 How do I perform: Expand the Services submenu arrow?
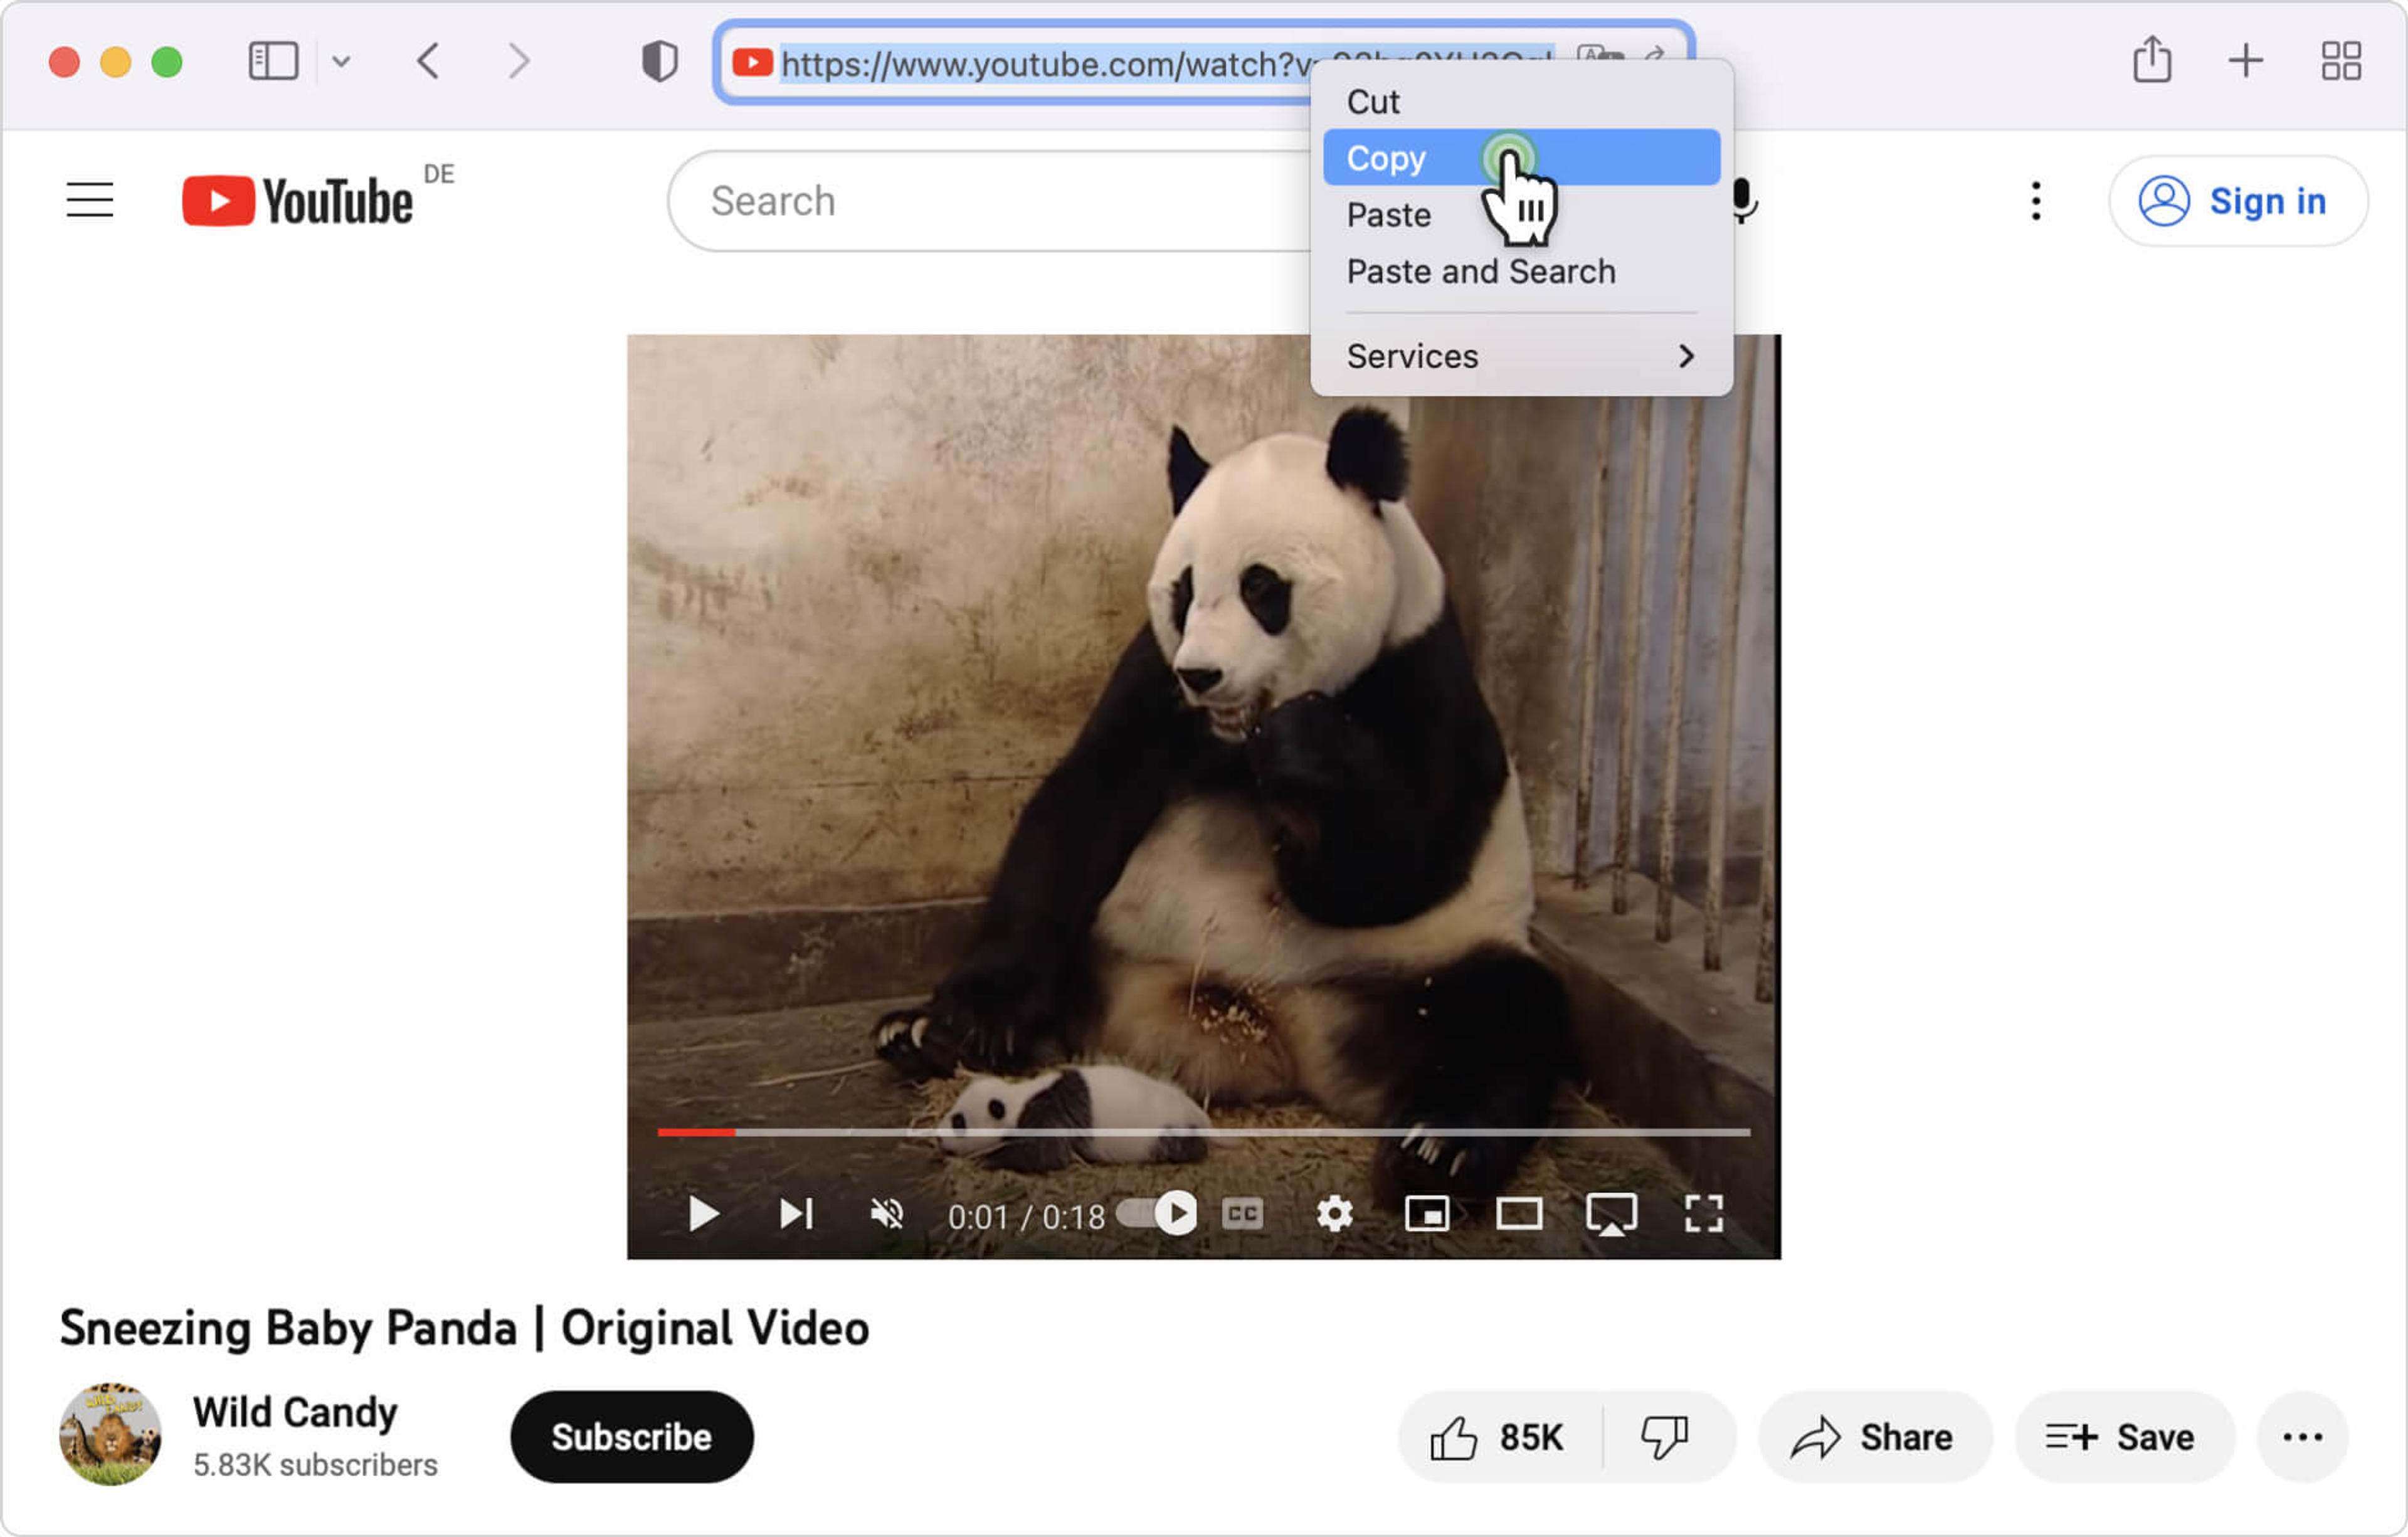[1686, 356]
